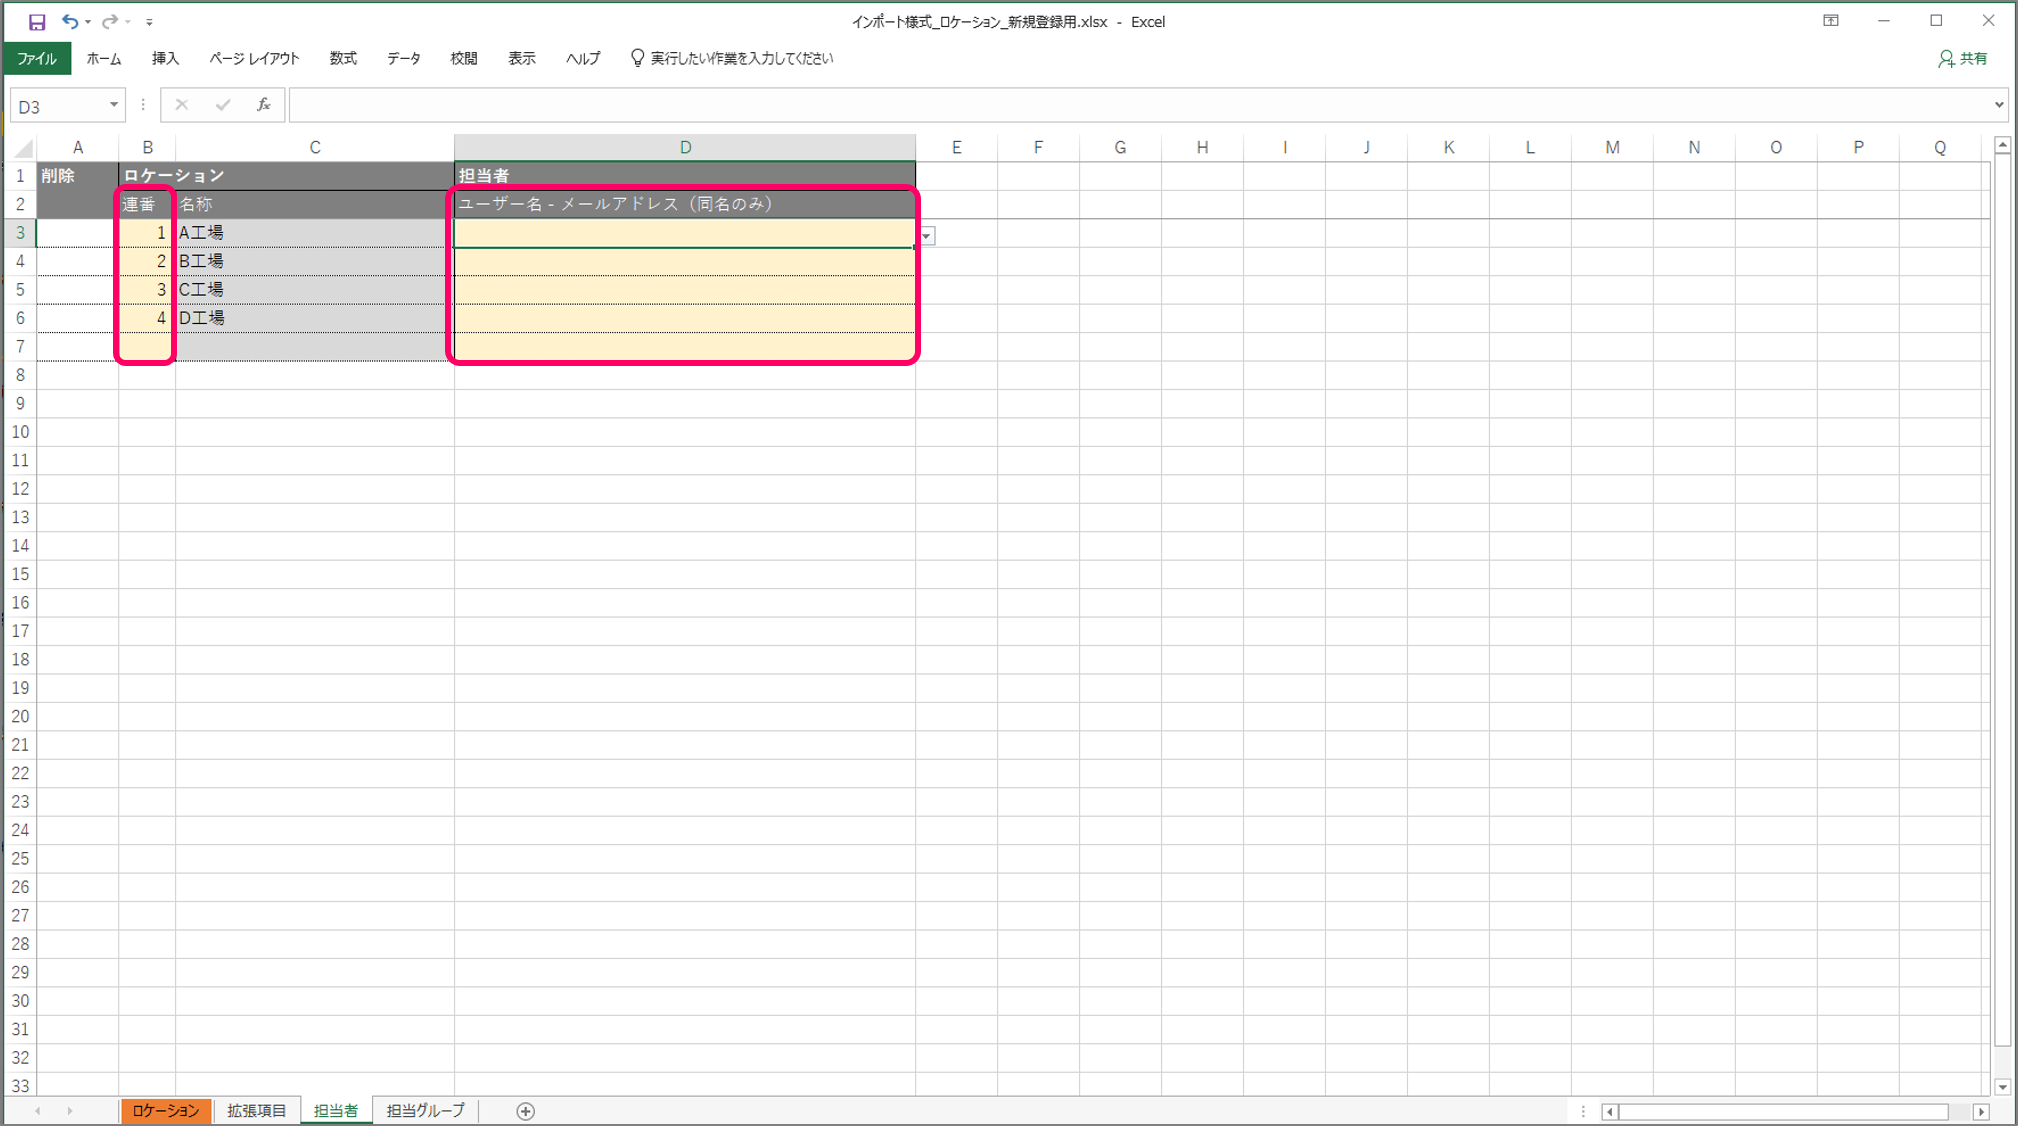Click the Save icon in quick access toolbar
Image resolution: width=2018 pixels, height=1126 pixels.
(37, 21)
